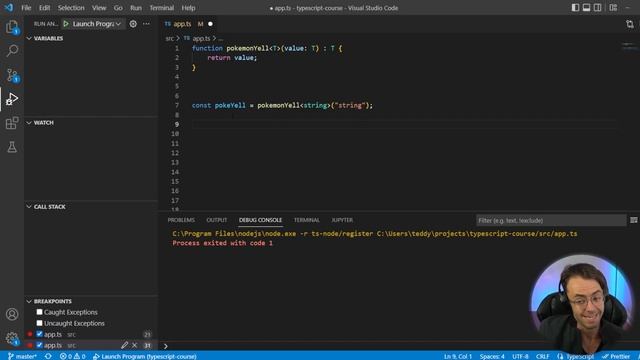640x360 pixels.
Task: Click the master branch indicator in status bar
Action: pyautogui.click(x=22, y=356)
